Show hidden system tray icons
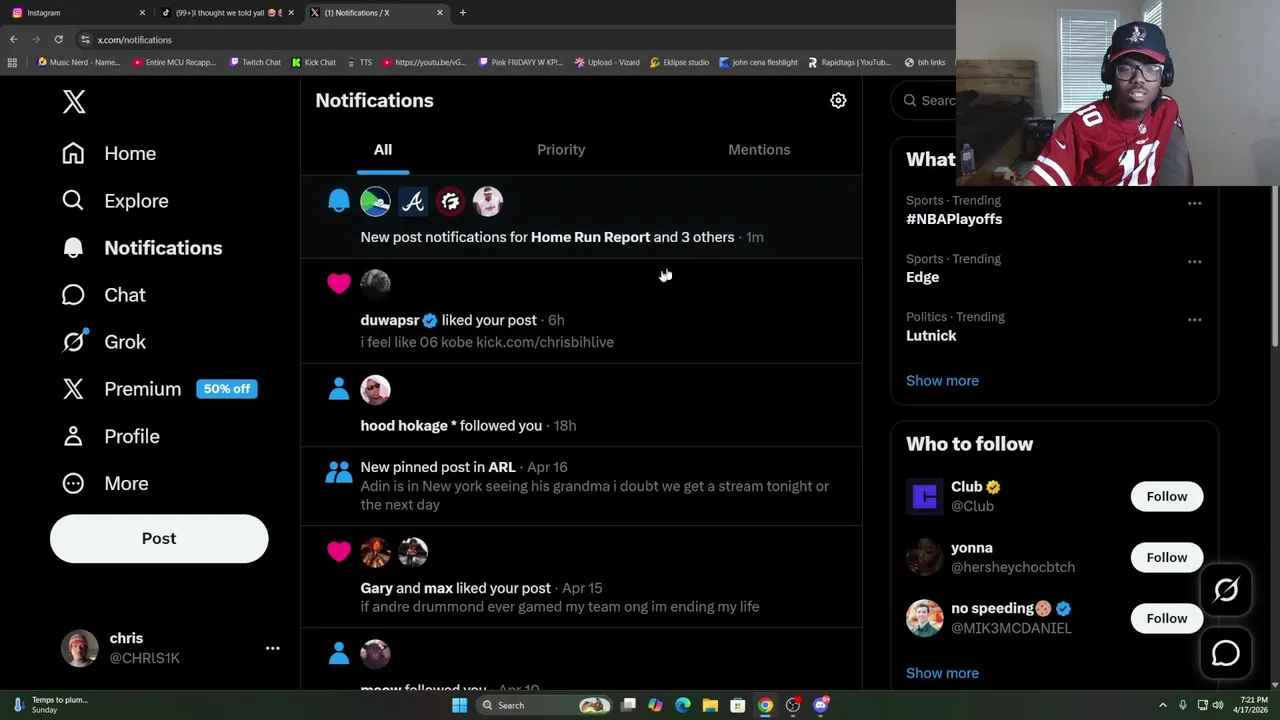 [x=1162, y=705]
